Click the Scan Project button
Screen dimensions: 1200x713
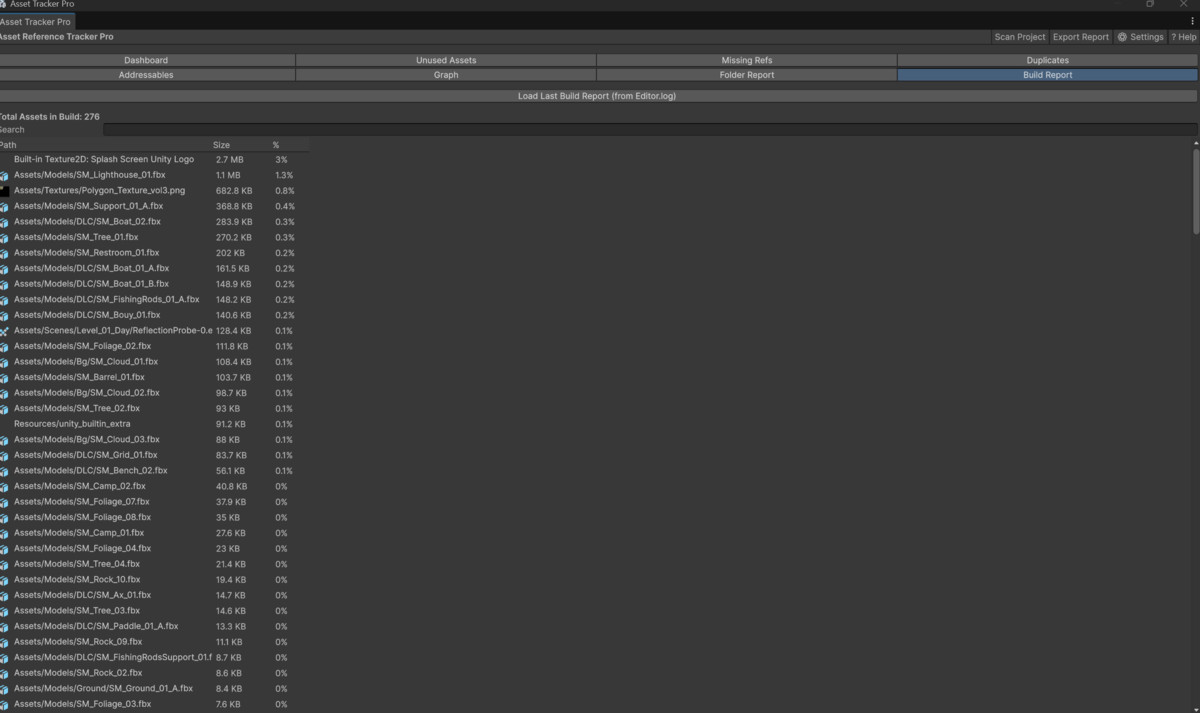(x=1019, y=36)
